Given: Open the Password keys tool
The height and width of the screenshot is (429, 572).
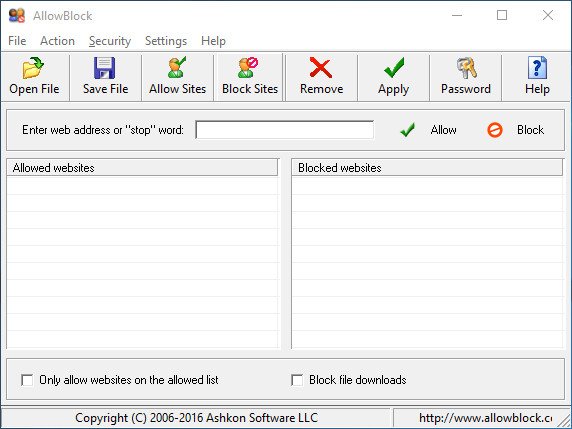Looking at the screenshot, I should (x=465, y=77).
